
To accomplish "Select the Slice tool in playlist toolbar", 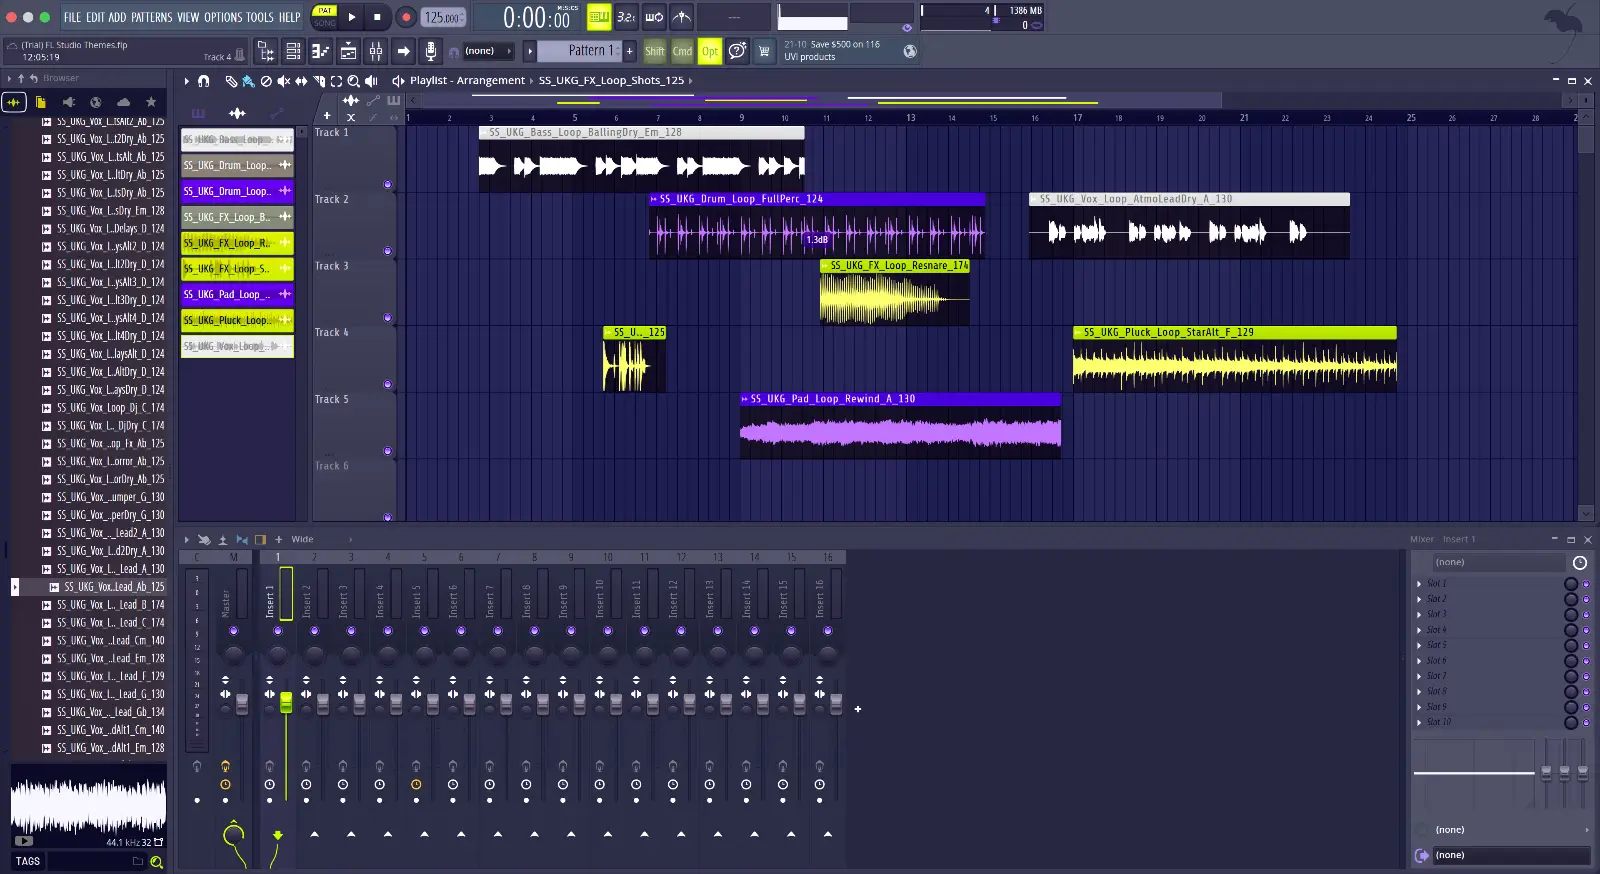I will [319, 81].
